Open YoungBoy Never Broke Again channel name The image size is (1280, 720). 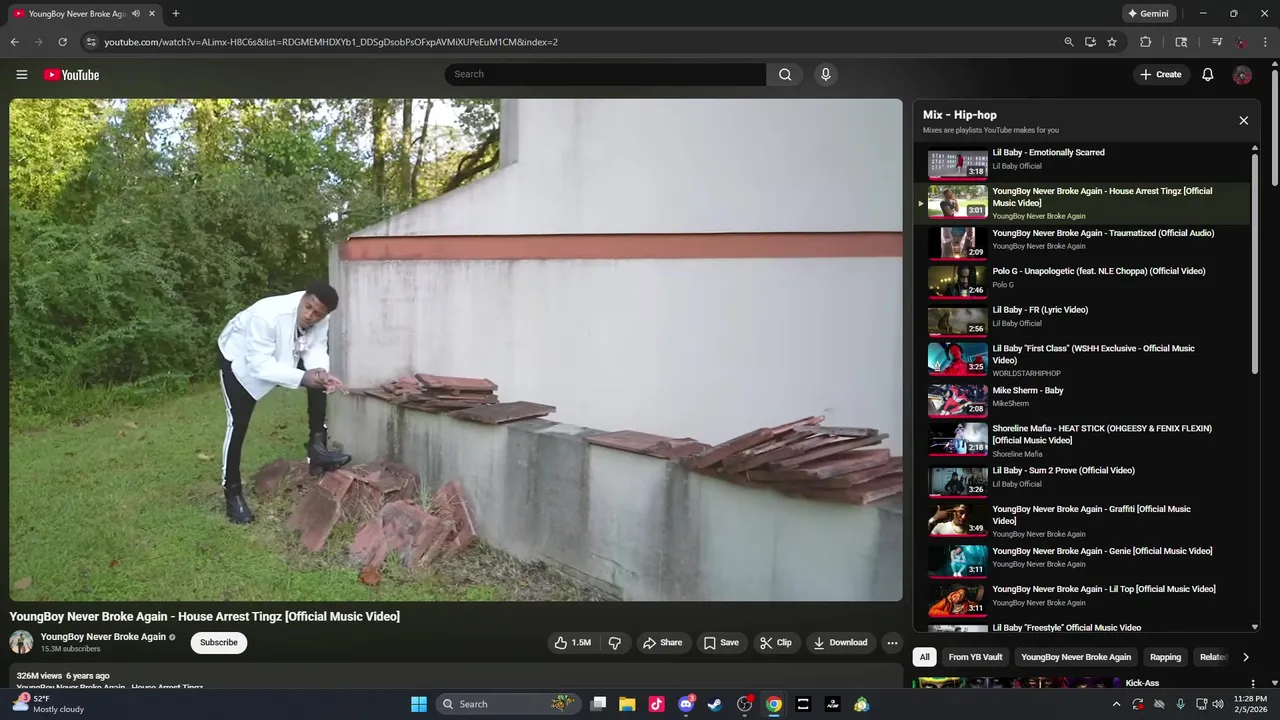(103, 637)
